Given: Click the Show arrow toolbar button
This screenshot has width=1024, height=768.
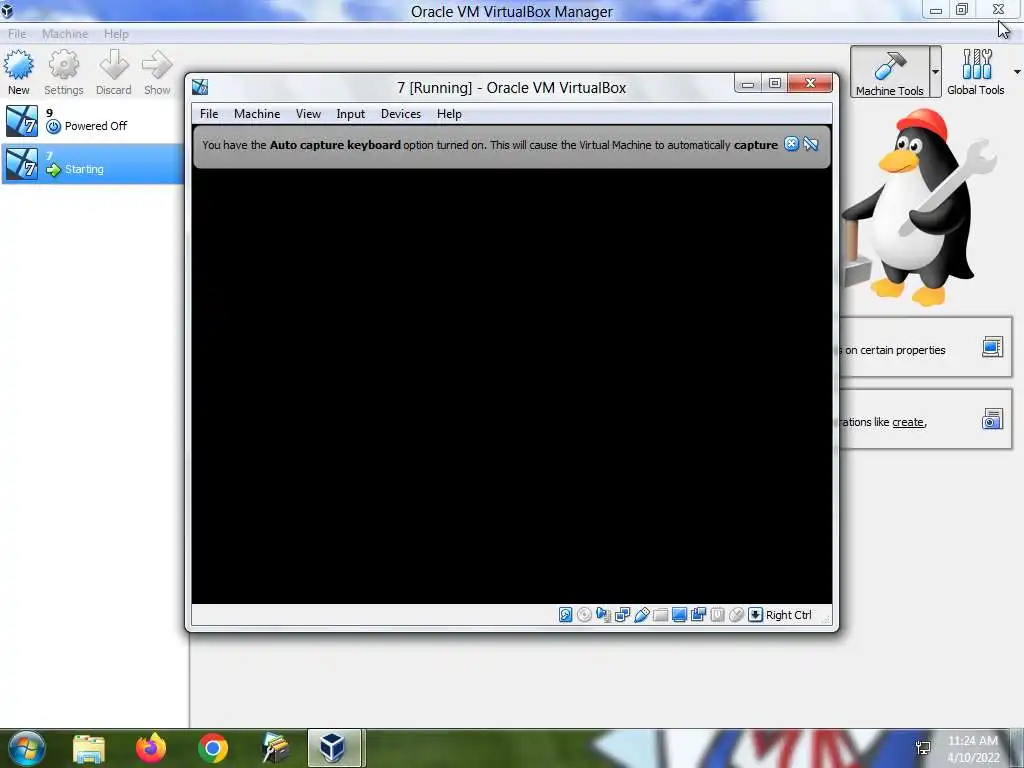Looking at the screenshot, I should (x=157, y=73).
